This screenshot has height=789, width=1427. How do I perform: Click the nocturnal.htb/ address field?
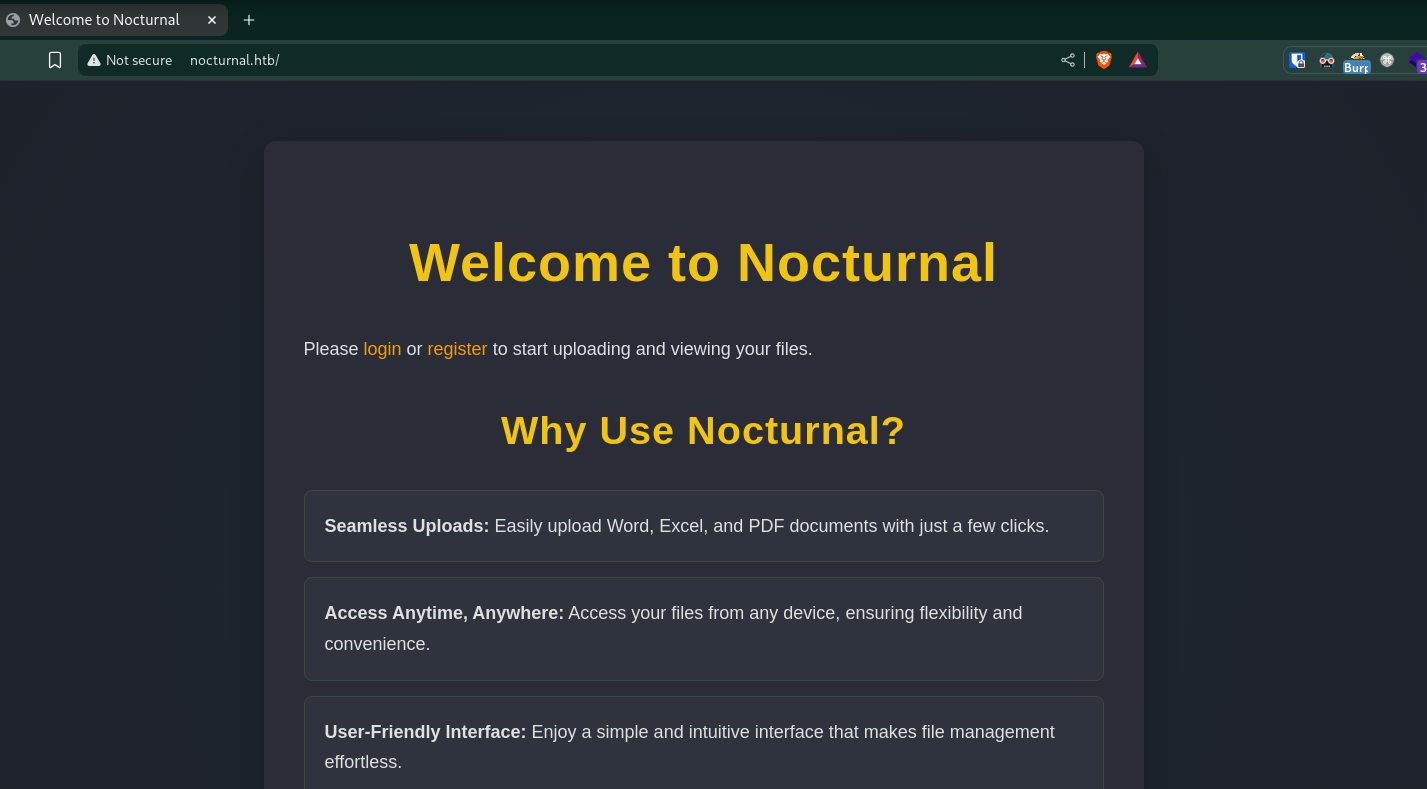[x=620, y=60]
